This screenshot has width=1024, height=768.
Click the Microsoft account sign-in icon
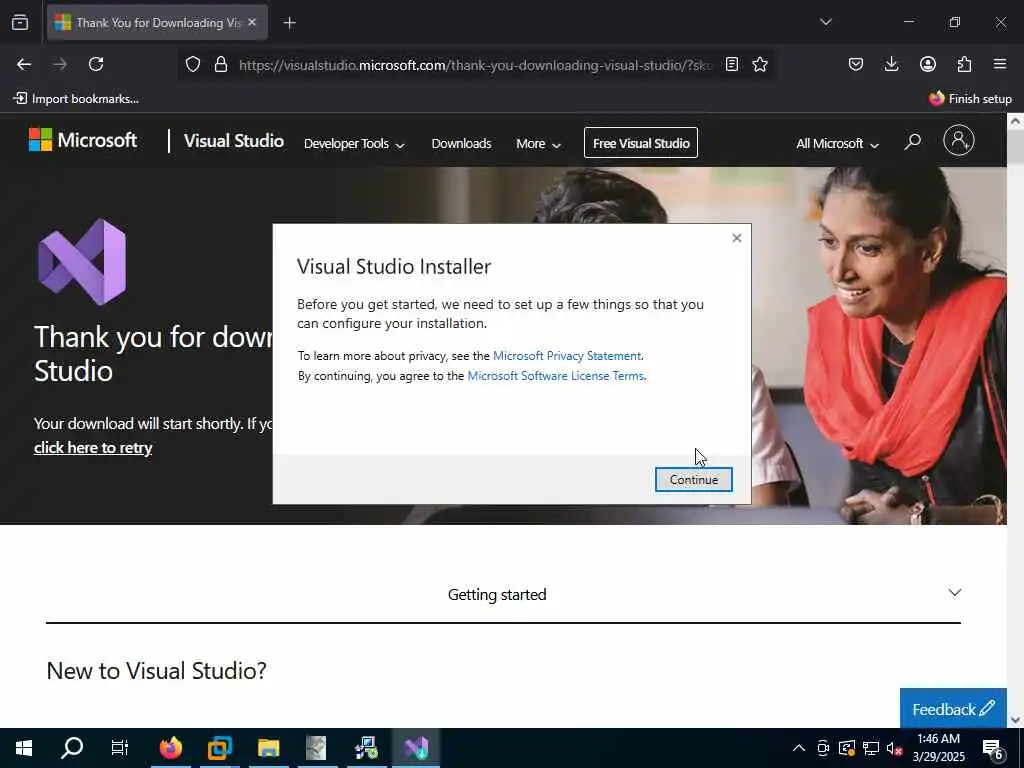click(959, 140)
